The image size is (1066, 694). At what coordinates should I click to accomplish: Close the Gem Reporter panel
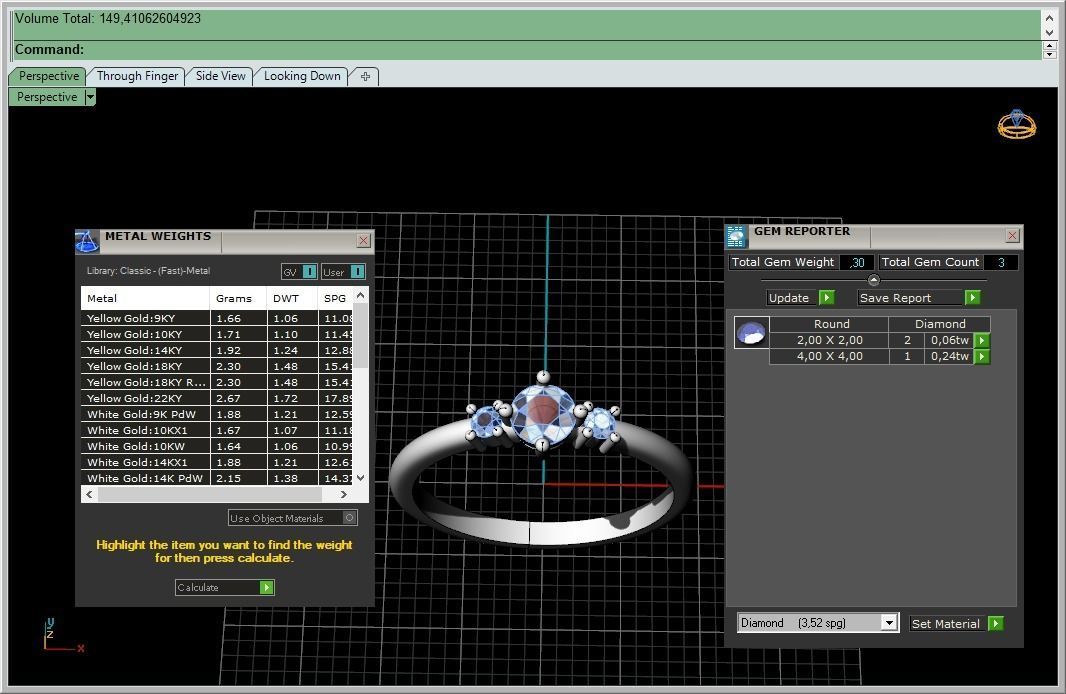[x=1012, y=235]
